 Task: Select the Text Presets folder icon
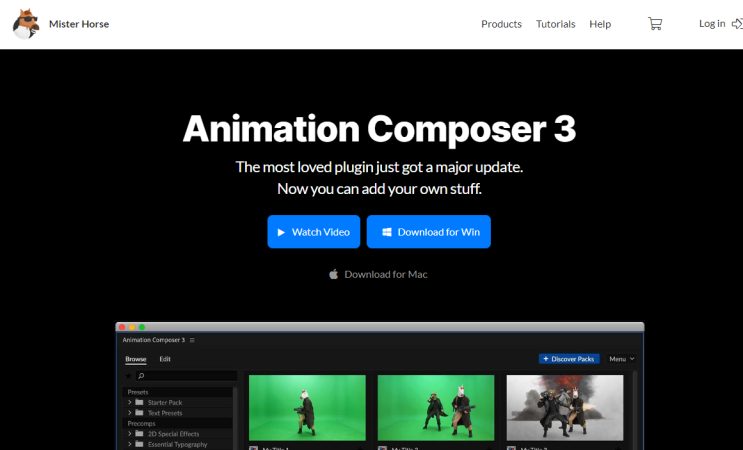coord(139,413)
